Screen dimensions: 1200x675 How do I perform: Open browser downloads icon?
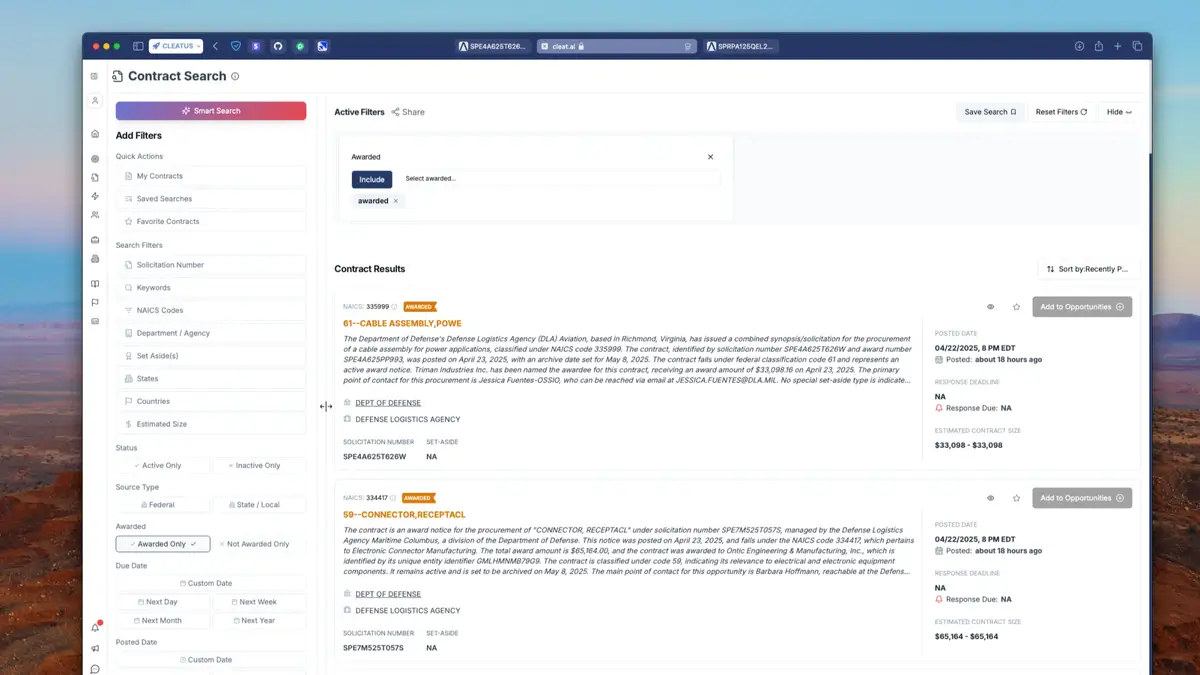pos(1080,46)
